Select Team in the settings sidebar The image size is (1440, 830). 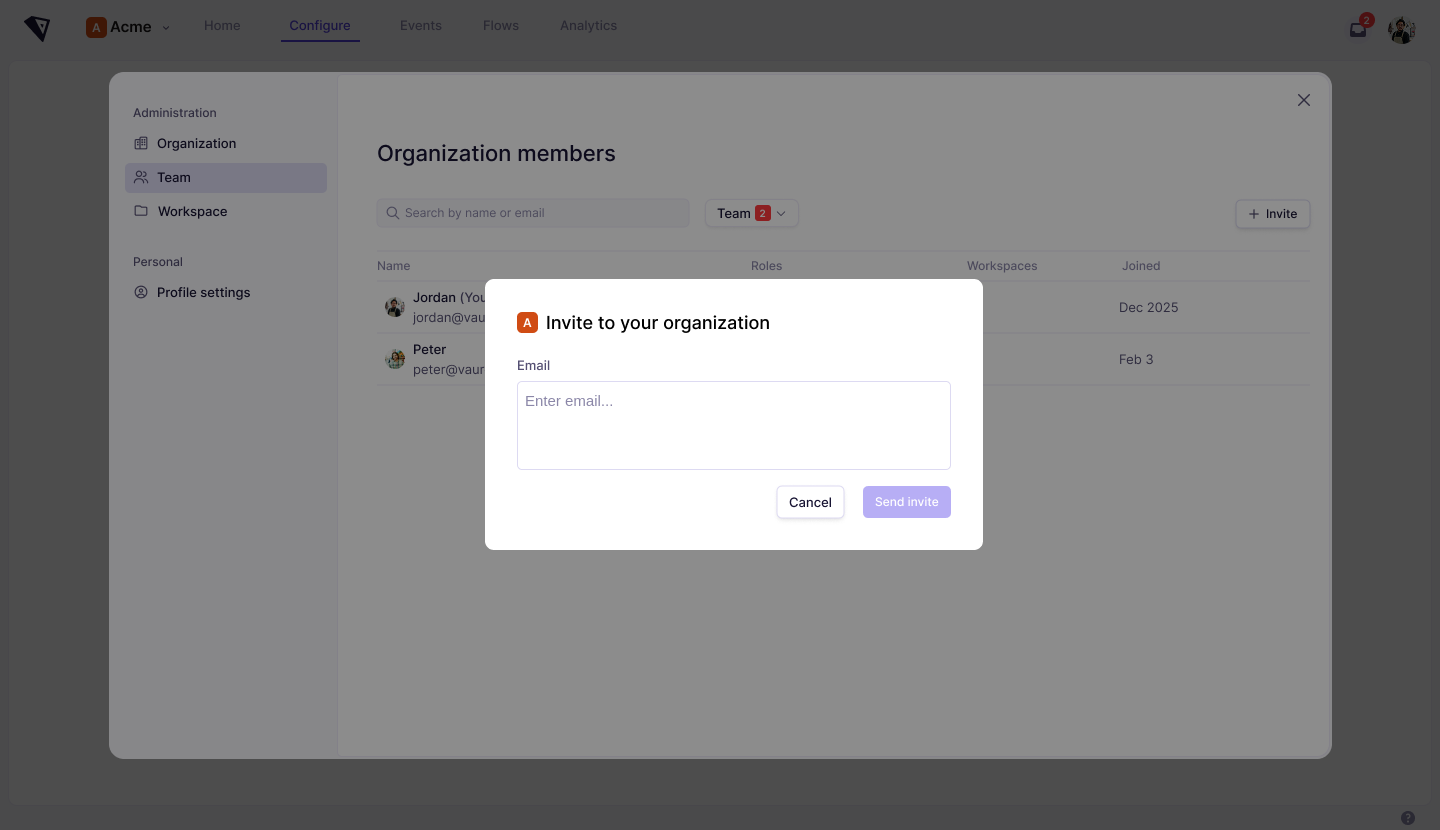click(x=226, y=177)
